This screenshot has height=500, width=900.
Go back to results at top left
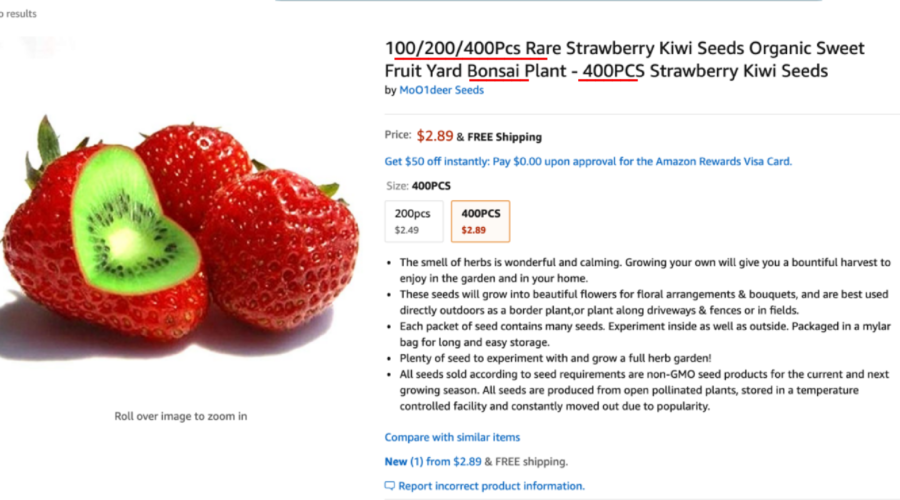[18, 14]
